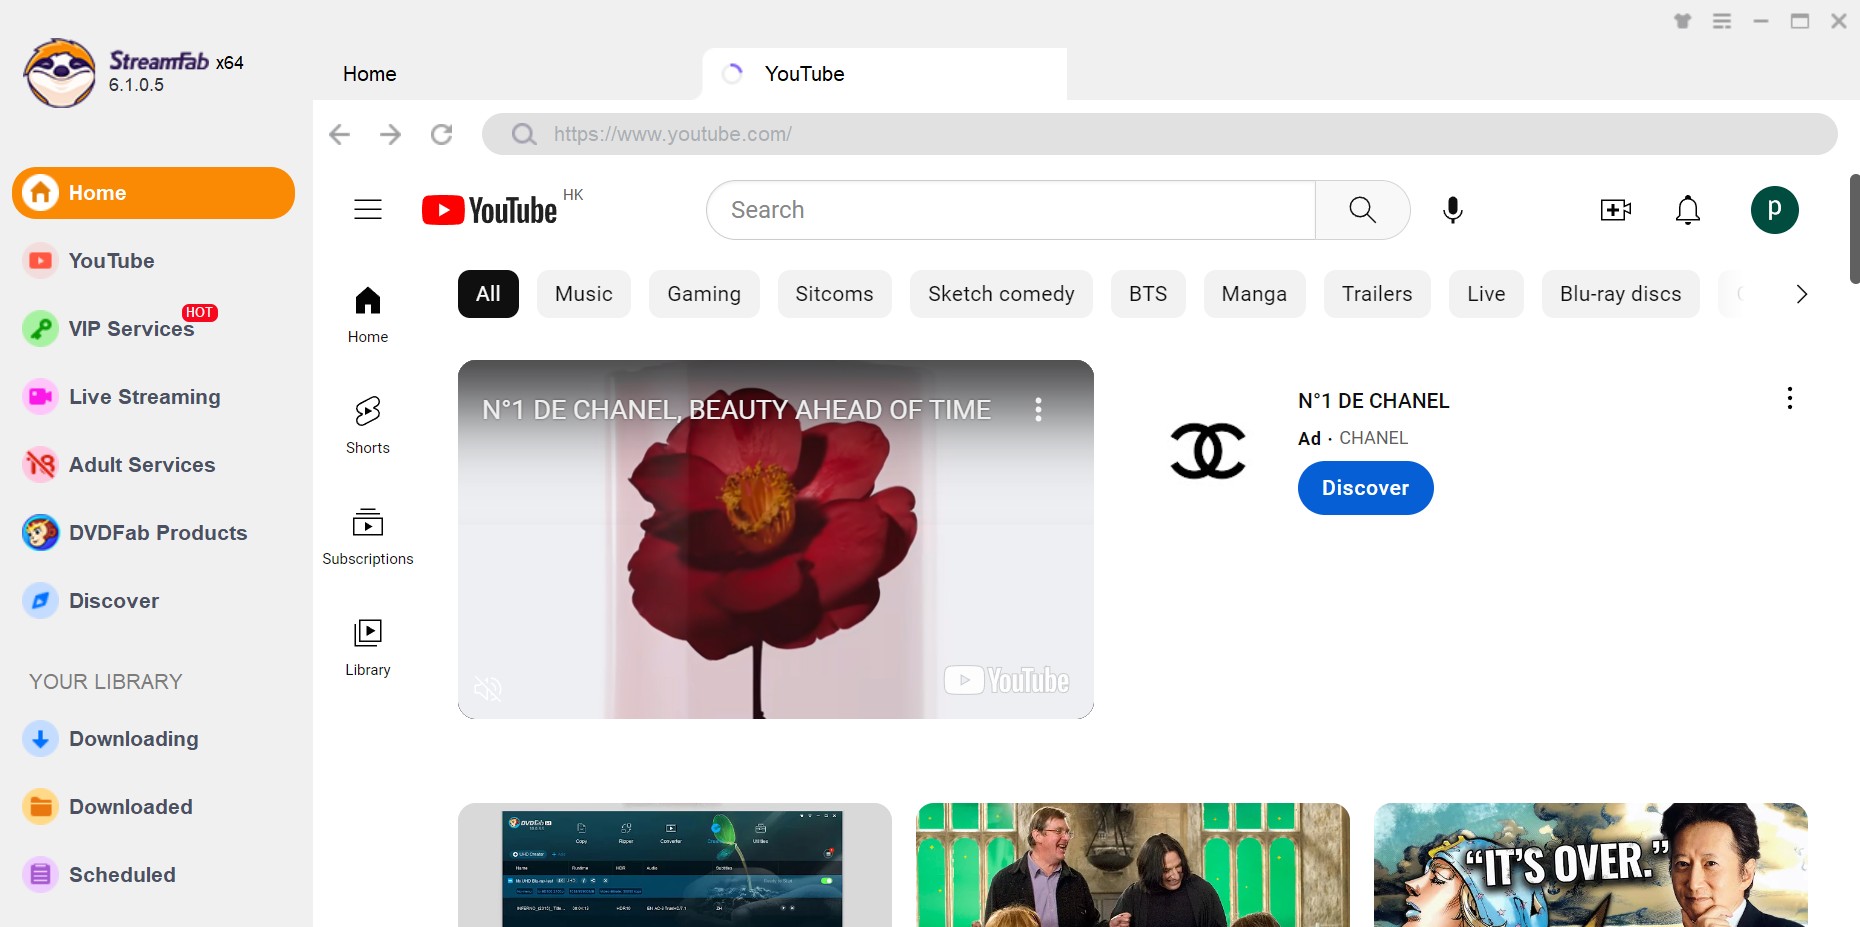Select the Sitcoms filter chip
Viewport: 1860px width, 927px height.
[834, 294]
